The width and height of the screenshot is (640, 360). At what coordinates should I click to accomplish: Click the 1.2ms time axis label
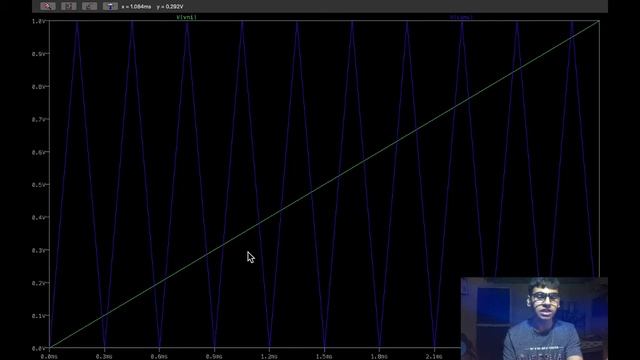[269, 356]
